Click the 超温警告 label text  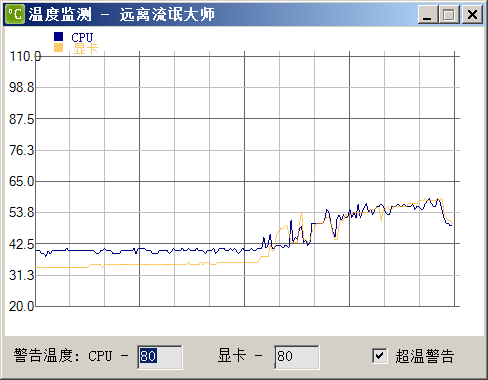425,356
